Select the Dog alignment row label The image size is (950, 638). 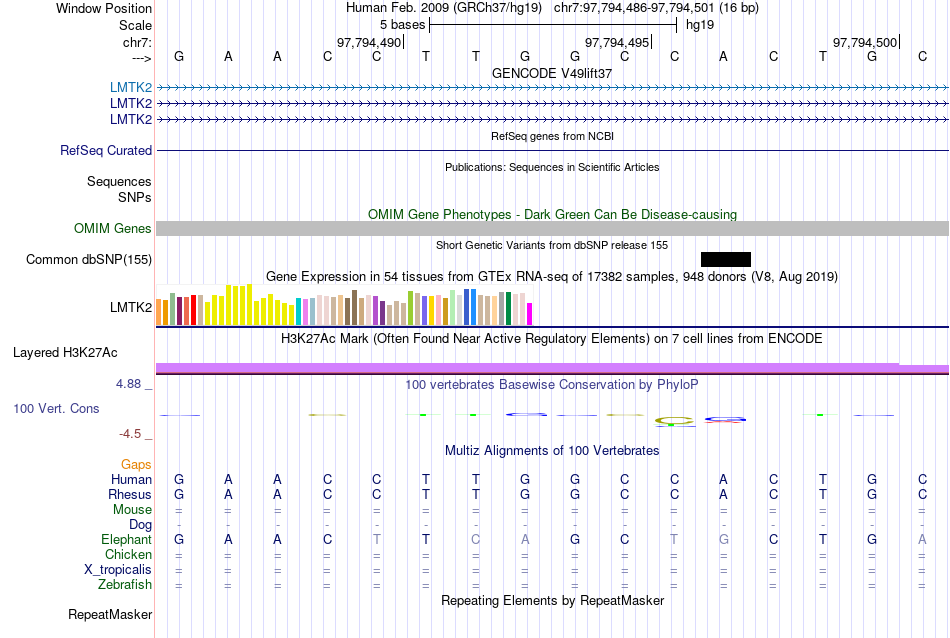[x=140, y=525]
